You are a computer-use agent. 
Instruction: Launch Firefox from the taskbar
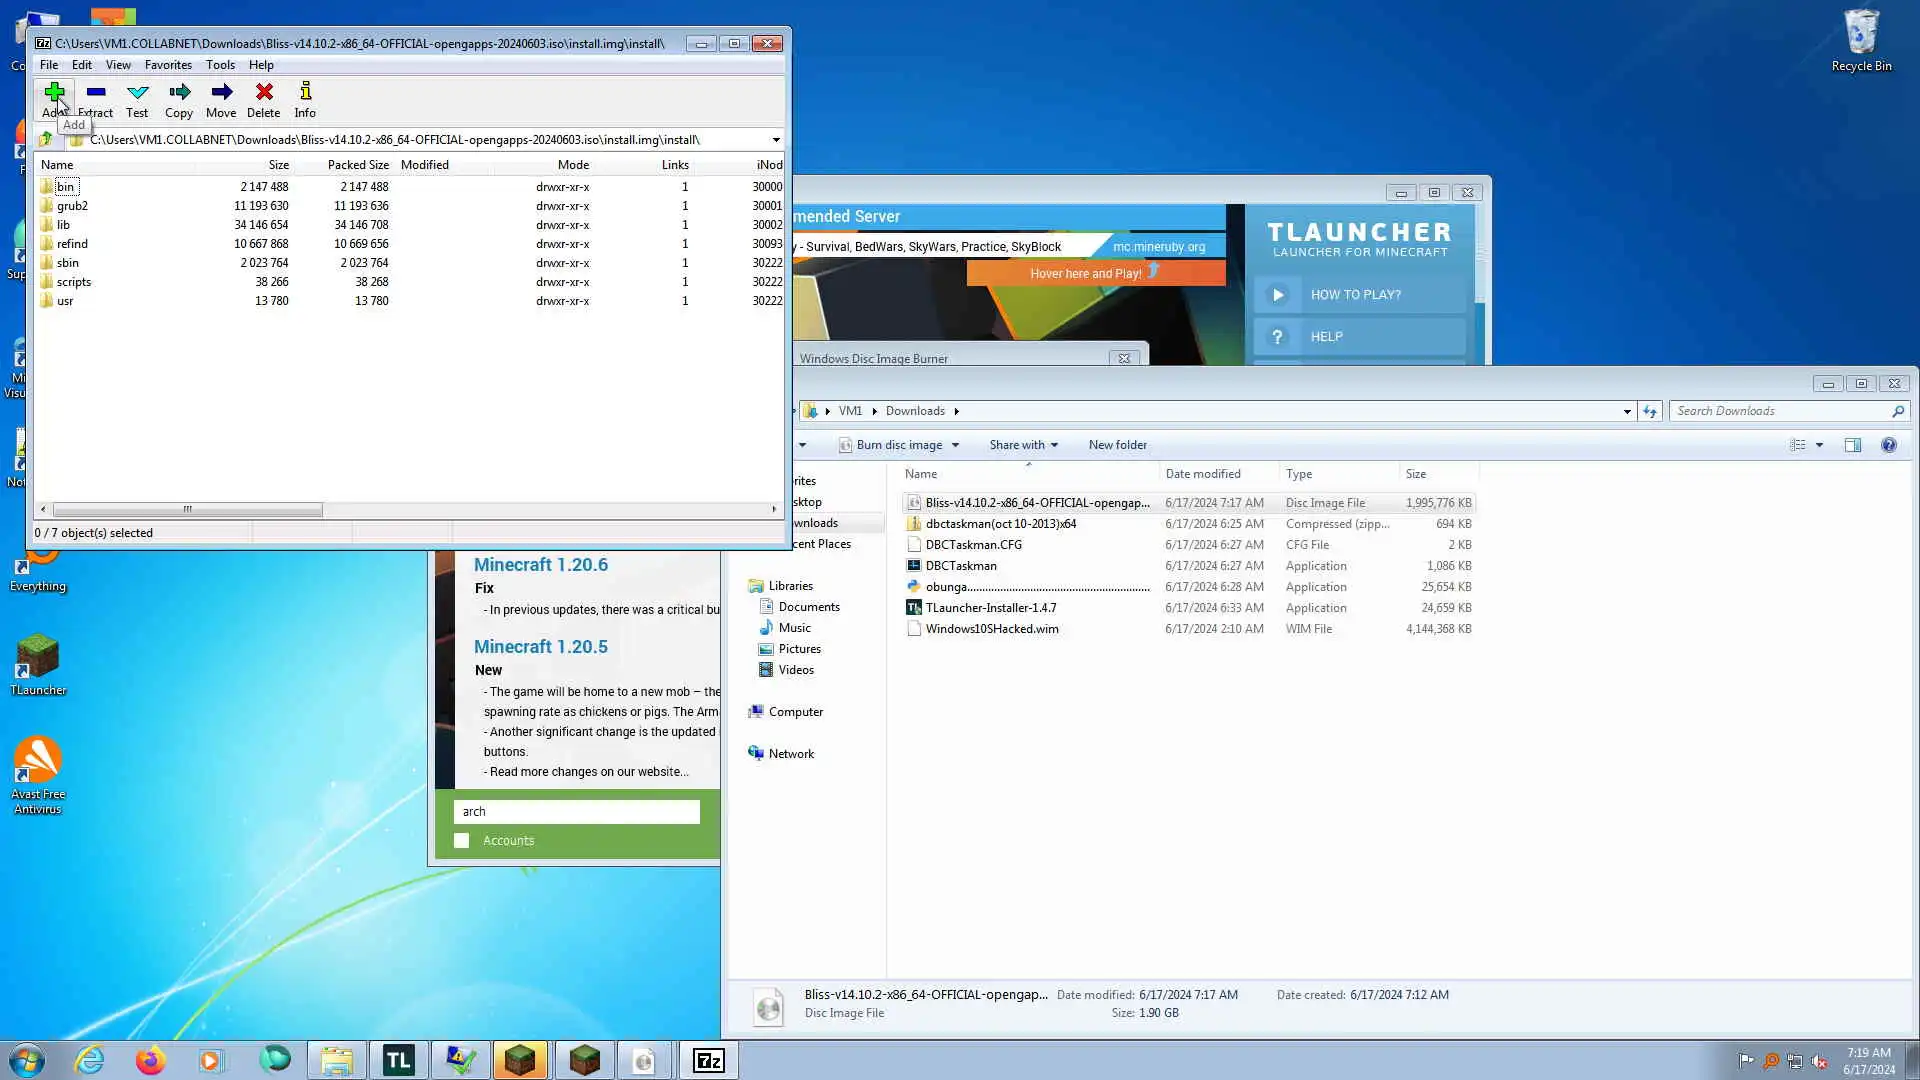[x=150, y=1060]
